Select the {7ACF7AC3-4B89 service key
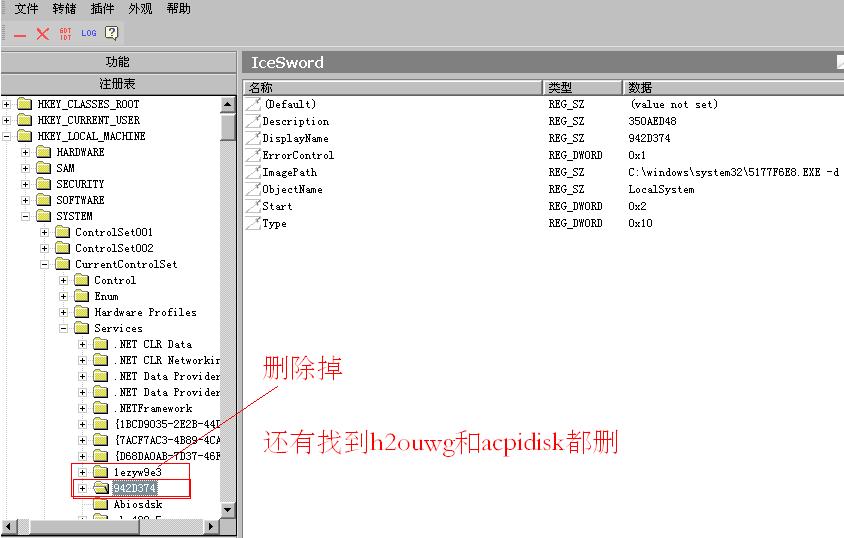The image size is (844, 538). tap(167, 440)
